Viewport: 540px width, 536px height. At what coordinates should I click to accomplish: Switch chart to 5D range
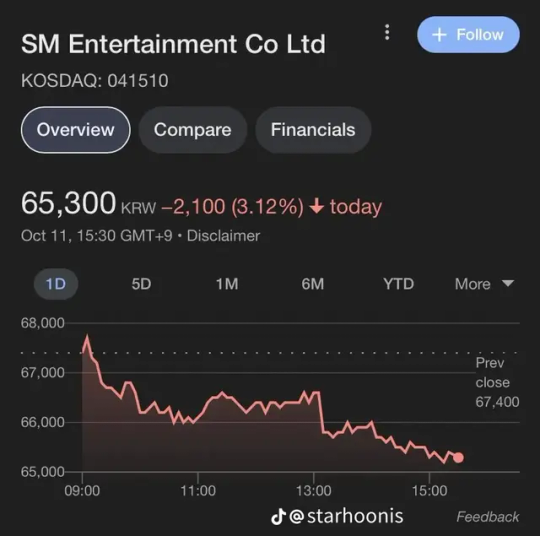141,284
